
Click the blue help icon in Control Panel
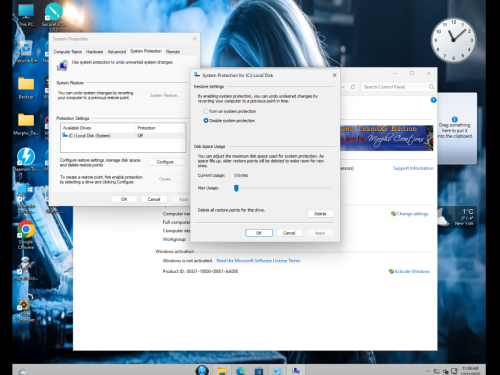click(x=433, y=100)
